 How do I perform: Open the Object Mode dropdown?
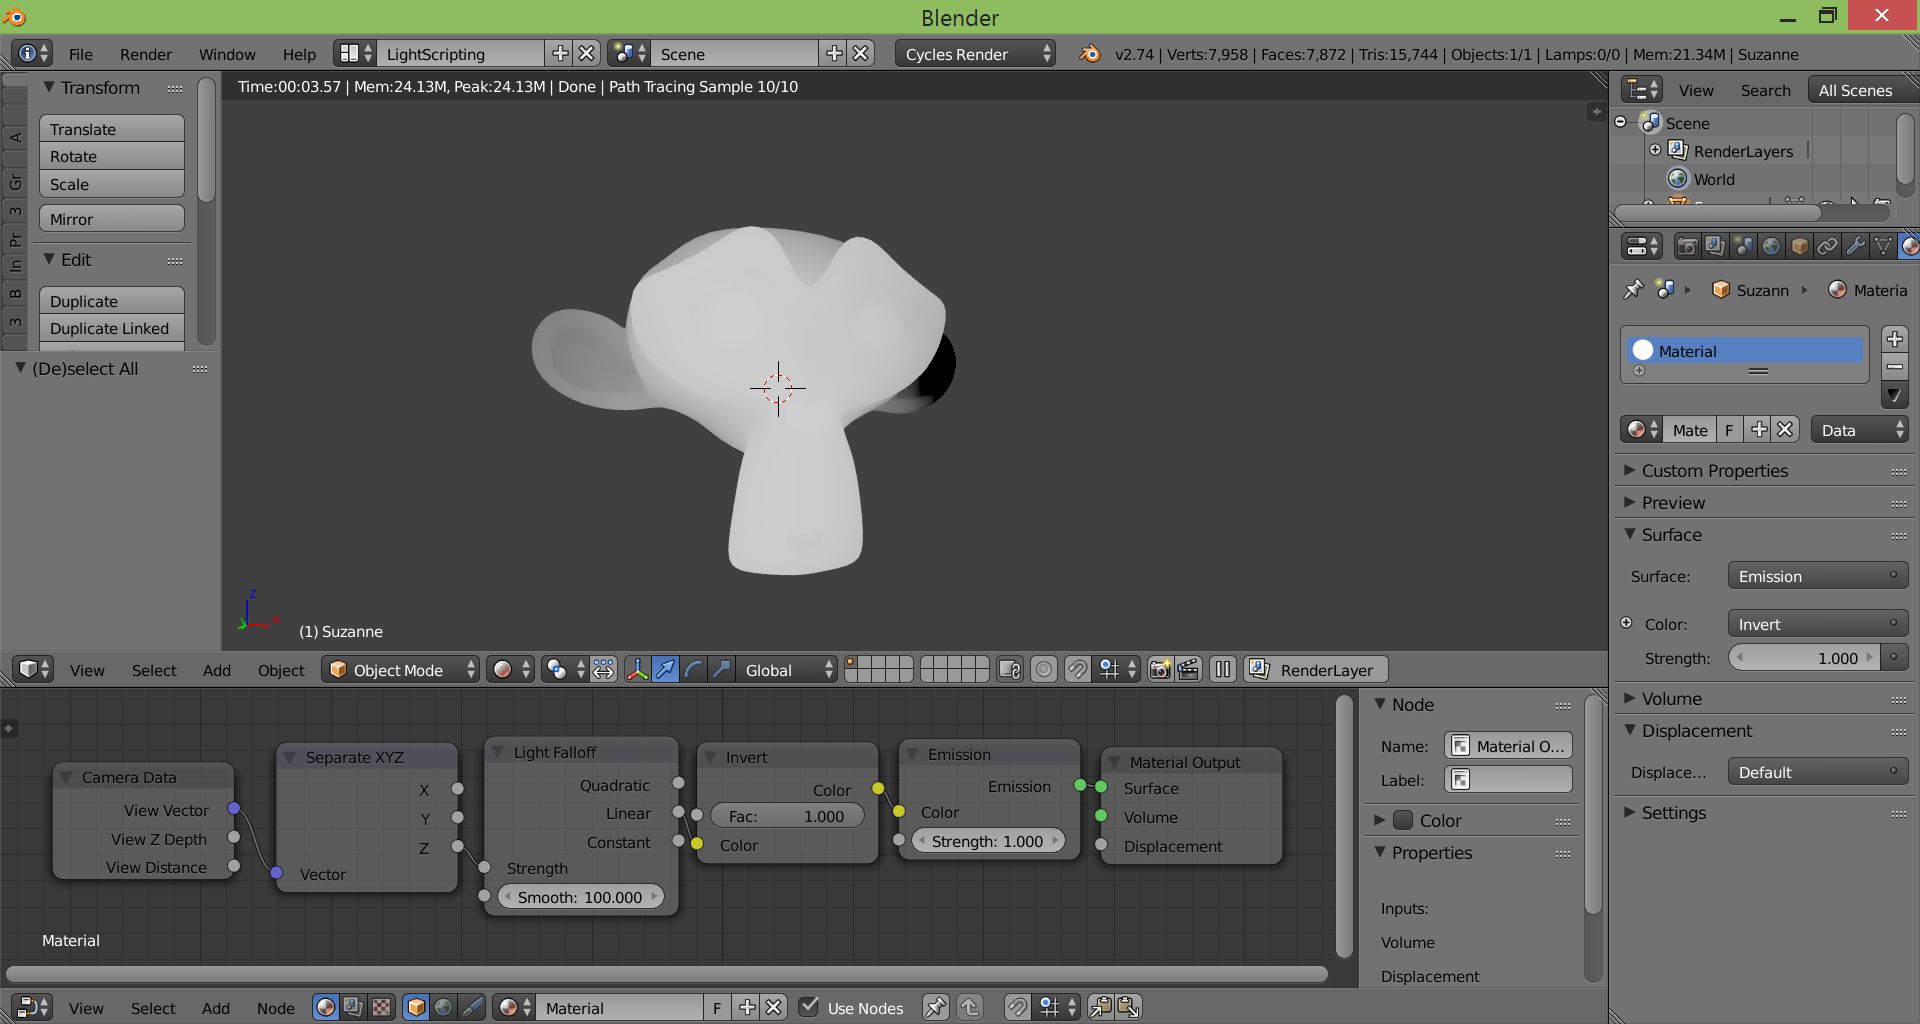(399, 669)
